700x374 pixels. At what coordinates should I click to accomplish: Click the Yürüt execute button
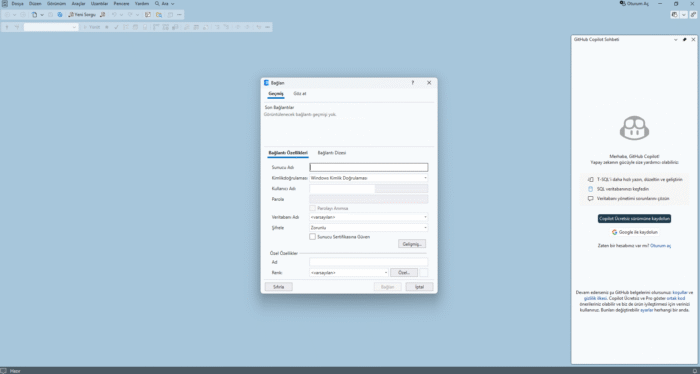click(x=92, y=27)
